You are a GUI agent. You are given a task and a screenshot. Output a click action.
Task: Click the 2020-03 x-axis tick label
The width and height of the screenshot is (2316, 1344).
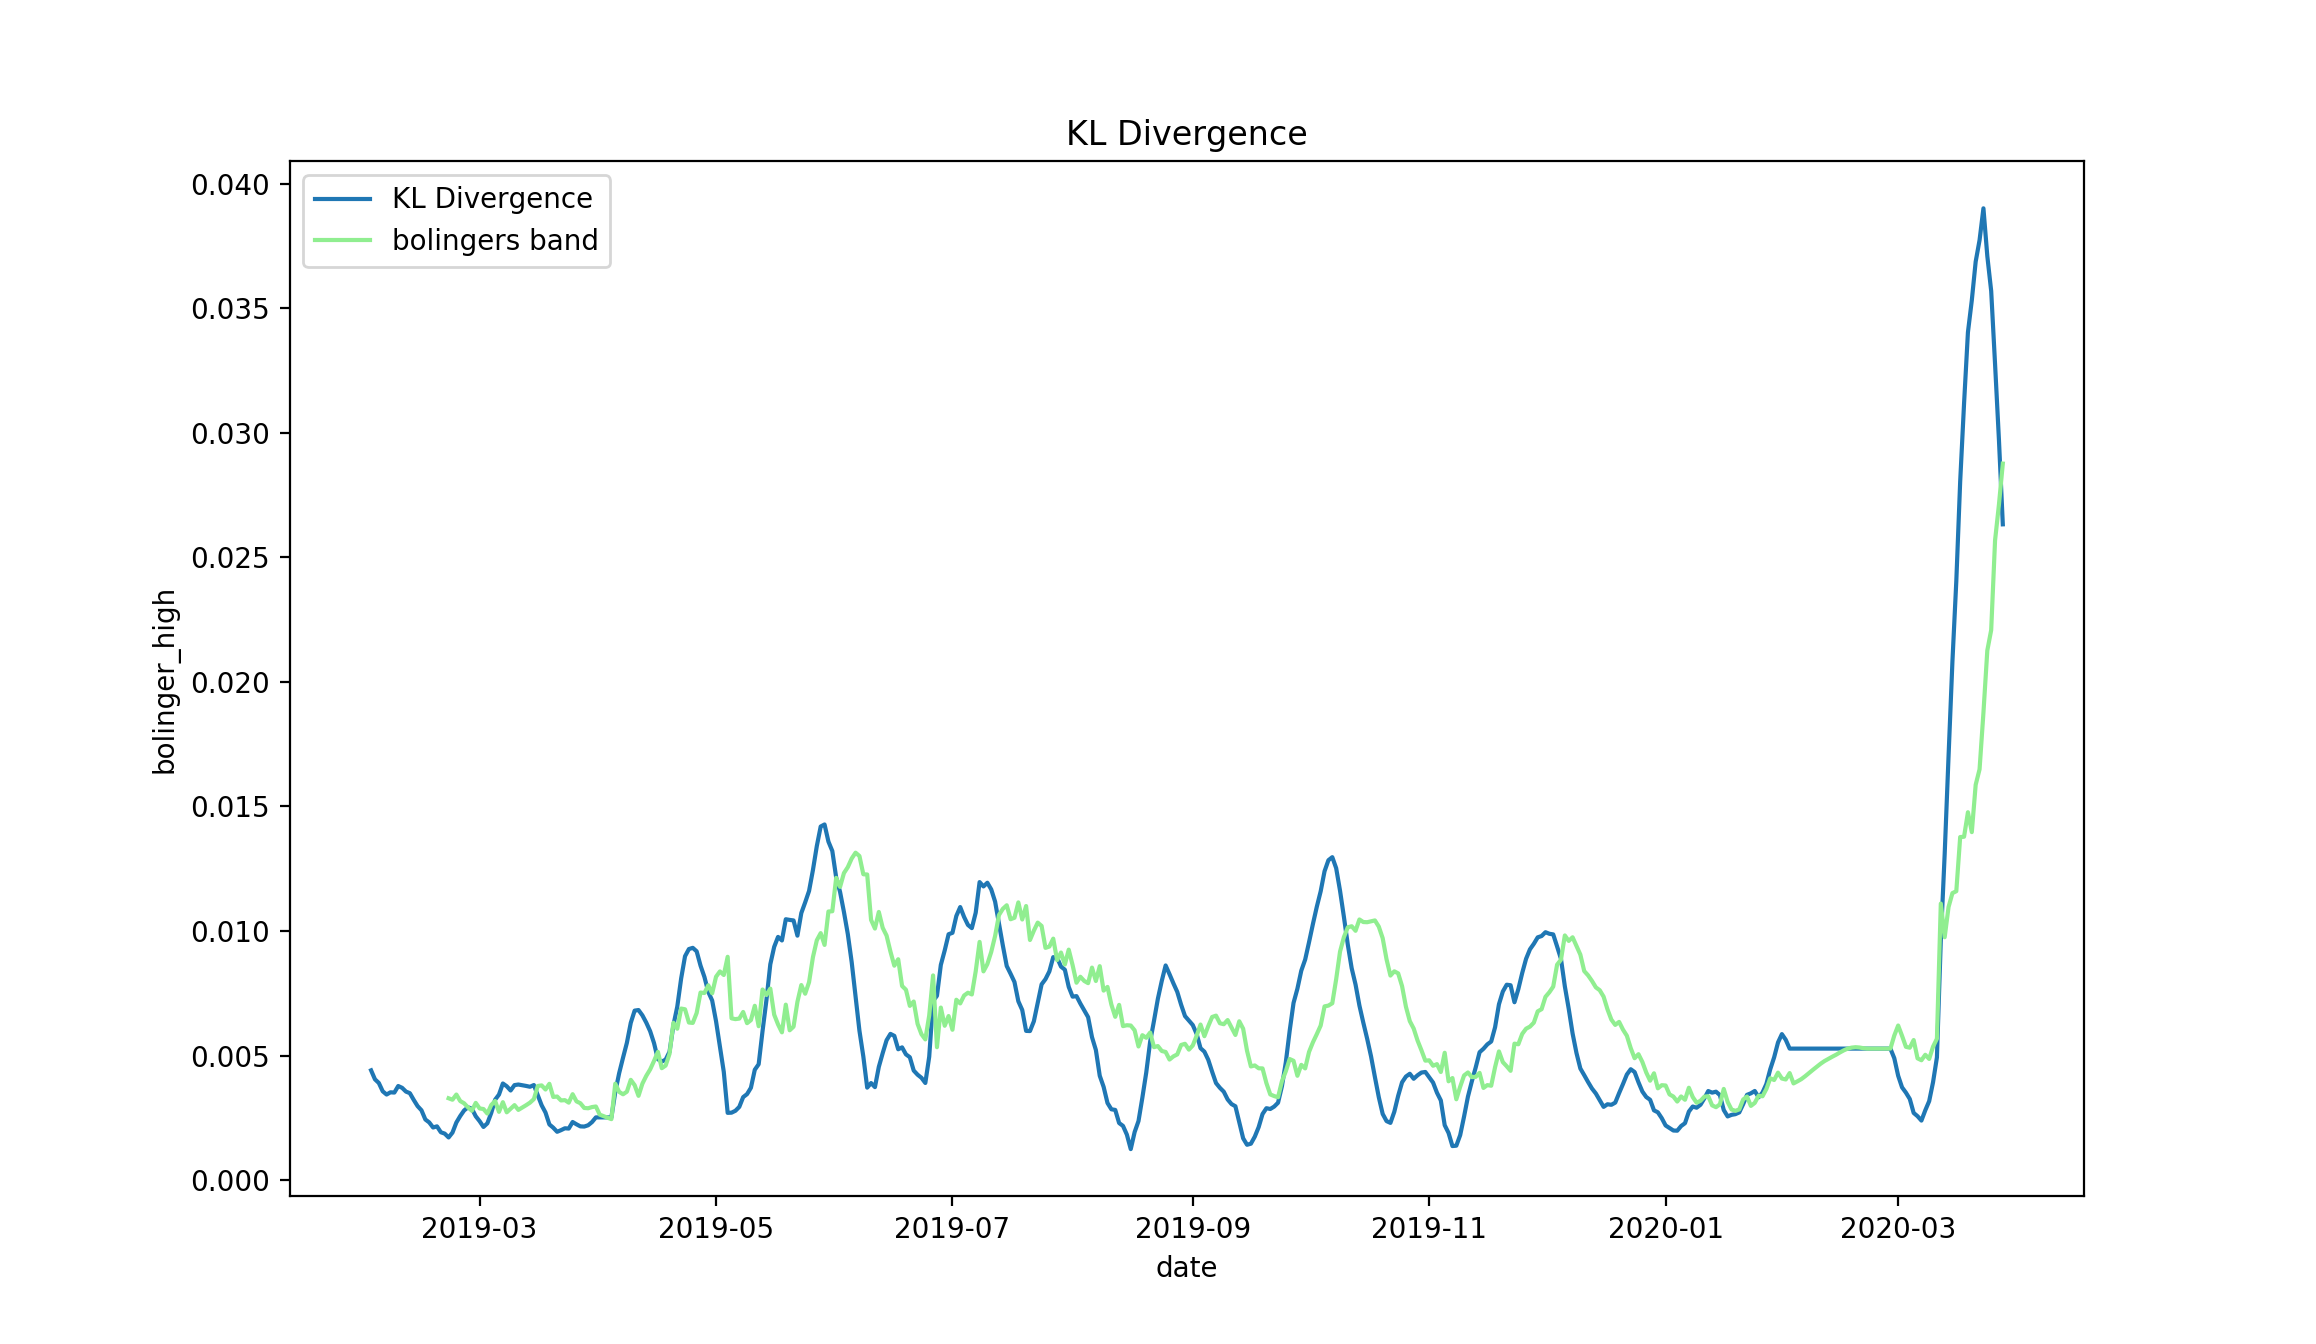(1898, 1229)
